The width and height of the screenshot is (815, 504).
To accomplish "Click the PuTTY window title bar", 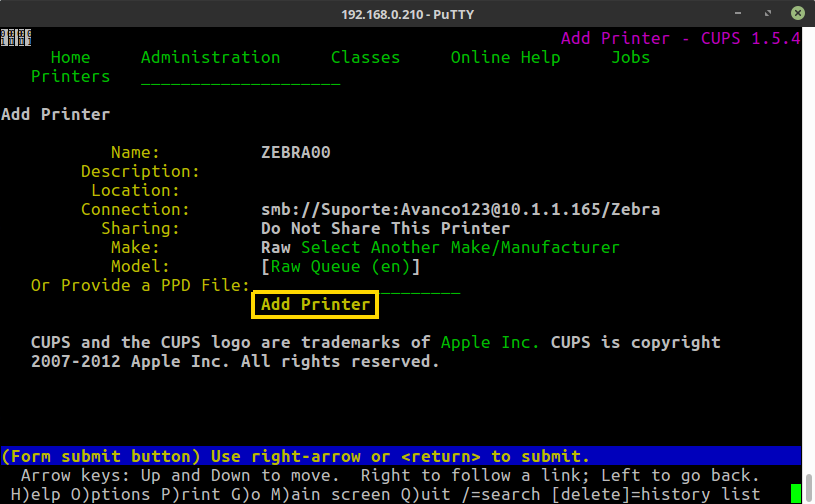I will pos(407,13).
